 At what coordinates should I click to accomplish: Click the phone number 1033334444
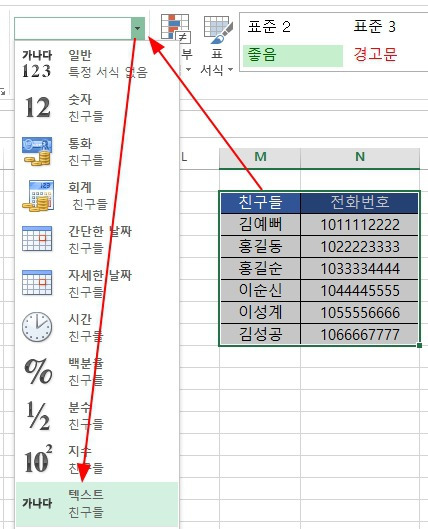pos(360,269)
